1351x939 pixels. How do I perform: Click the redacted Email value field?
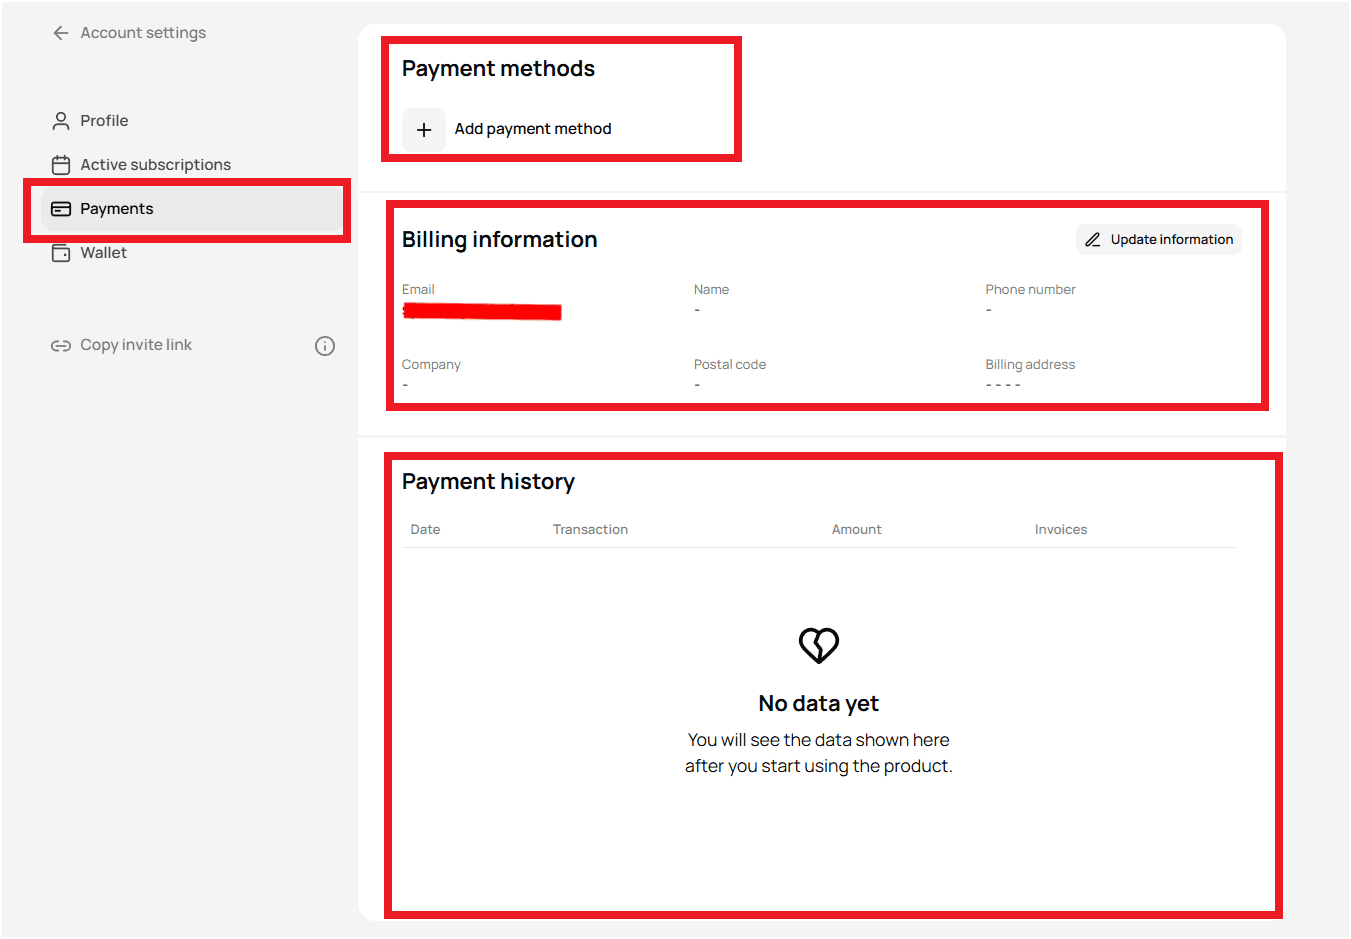pos(481,311)
